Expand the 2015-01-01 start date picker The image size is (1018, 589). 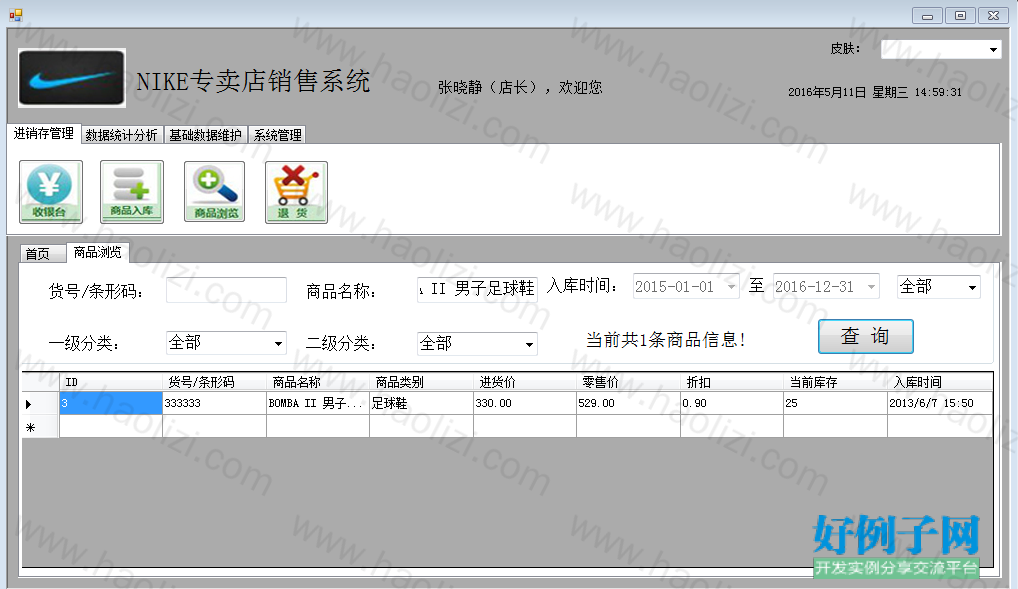pos(732,286)
